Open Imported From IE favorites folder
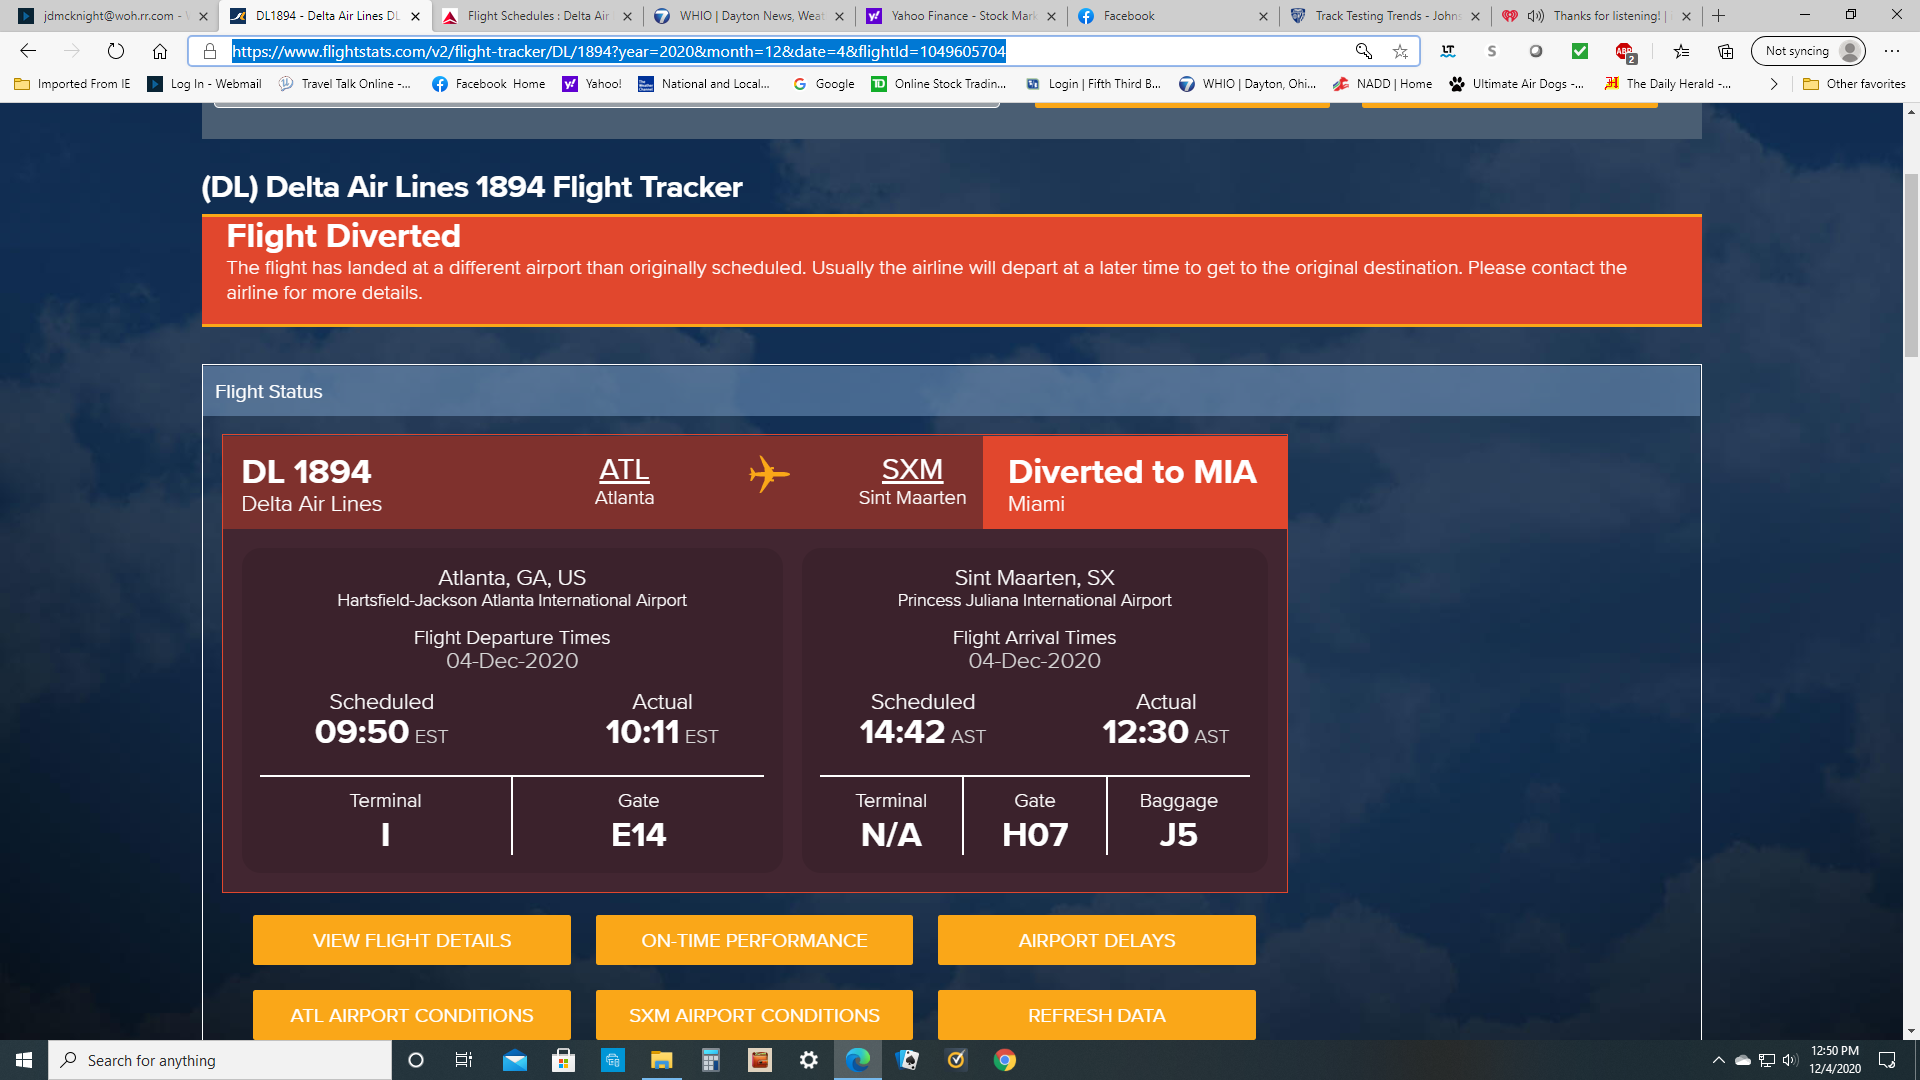 click(72, 84)
